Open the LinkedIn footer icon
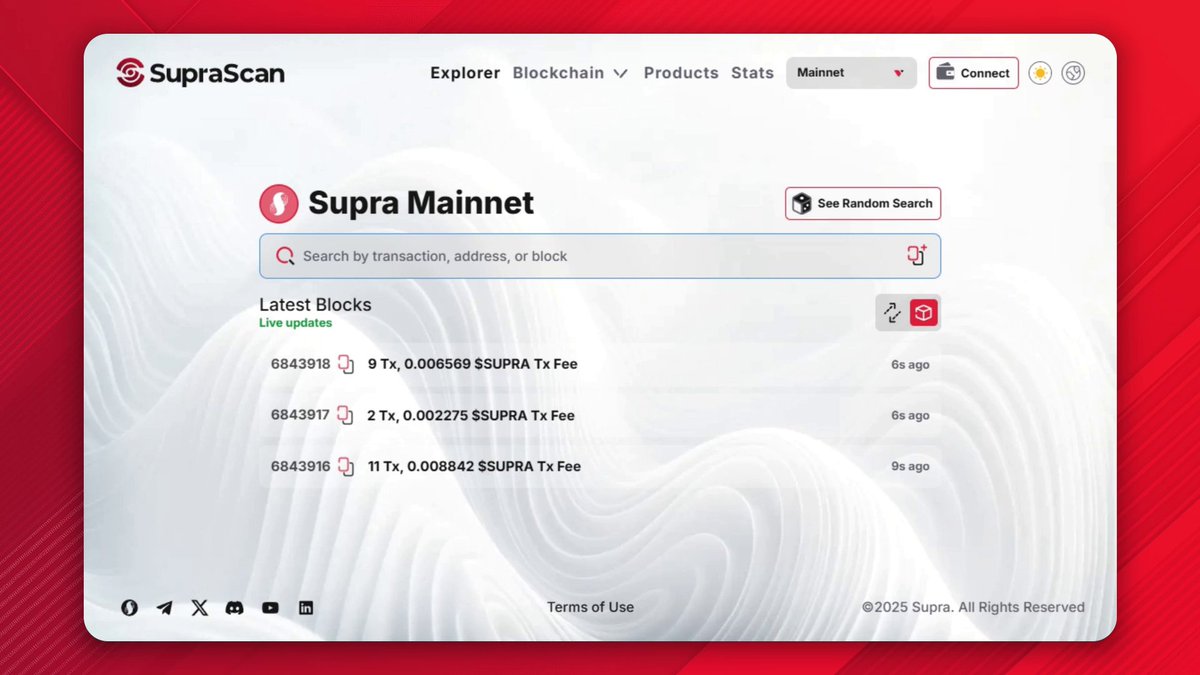The image size is (1200, 675). tap(306, 607)
